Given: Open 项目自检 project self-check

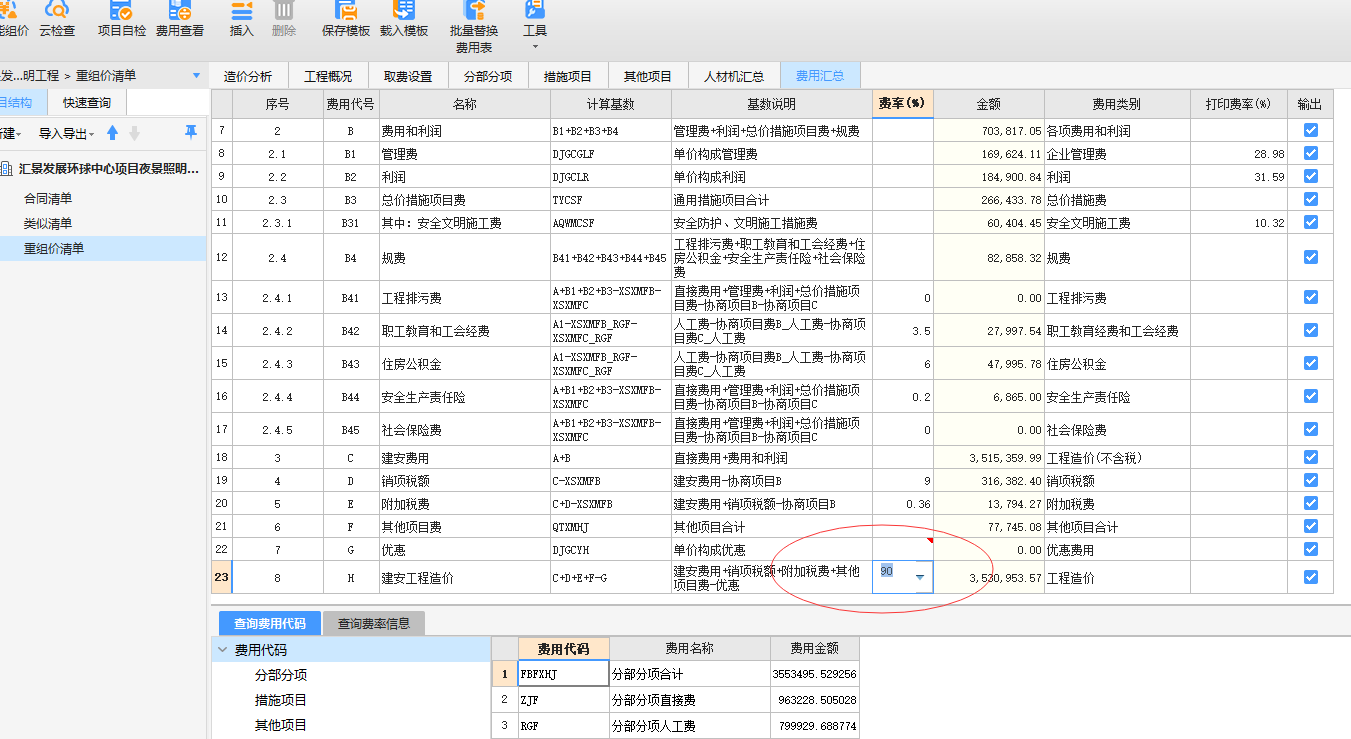Looking at the screenshot, I should tap(121, 20).
